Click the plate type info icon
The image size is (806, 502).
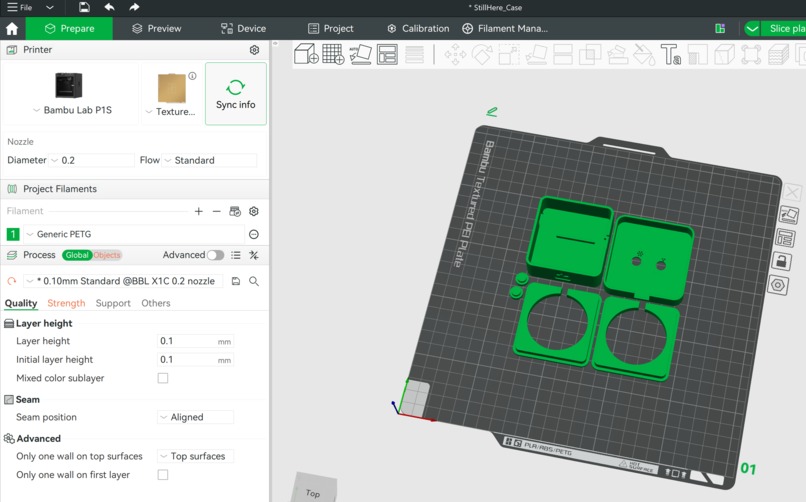pyautogui.click(x=192, y=76)
